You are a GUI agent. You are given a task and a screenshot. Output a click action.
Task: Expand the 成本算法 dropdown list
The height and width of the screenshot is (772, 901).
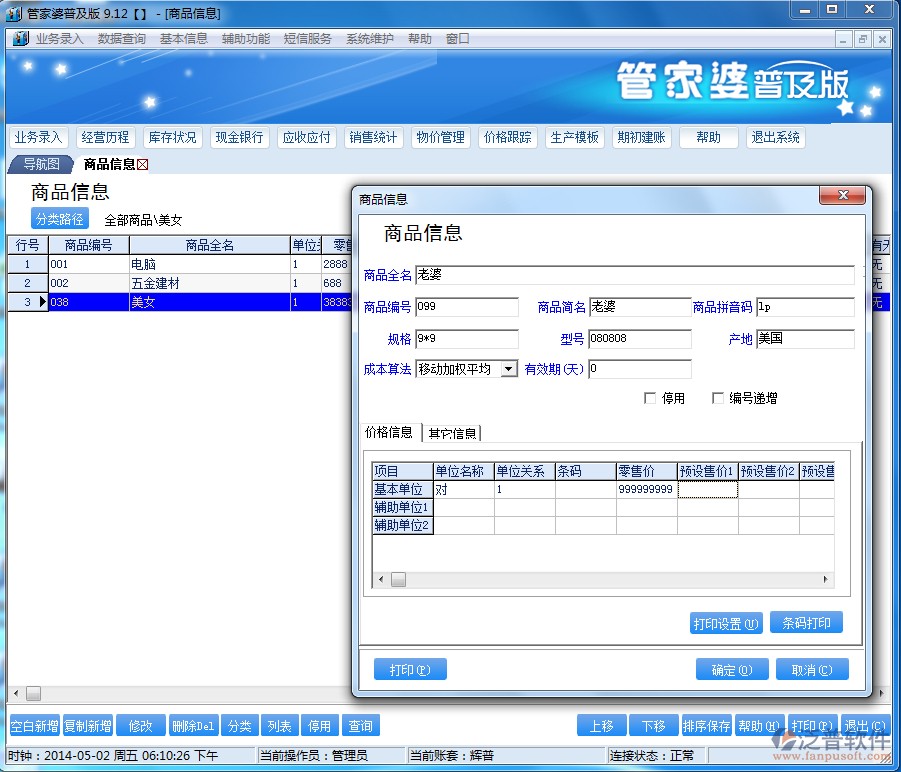(x=508, y=369)
